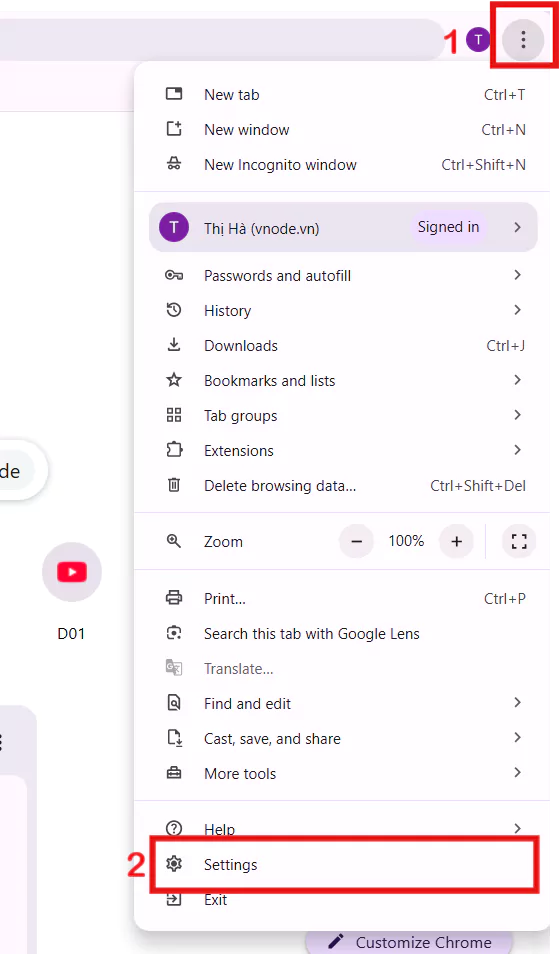
Task: Click the Zoom magnifier icon
Action: pyautogui.click(x=174, y=541)
